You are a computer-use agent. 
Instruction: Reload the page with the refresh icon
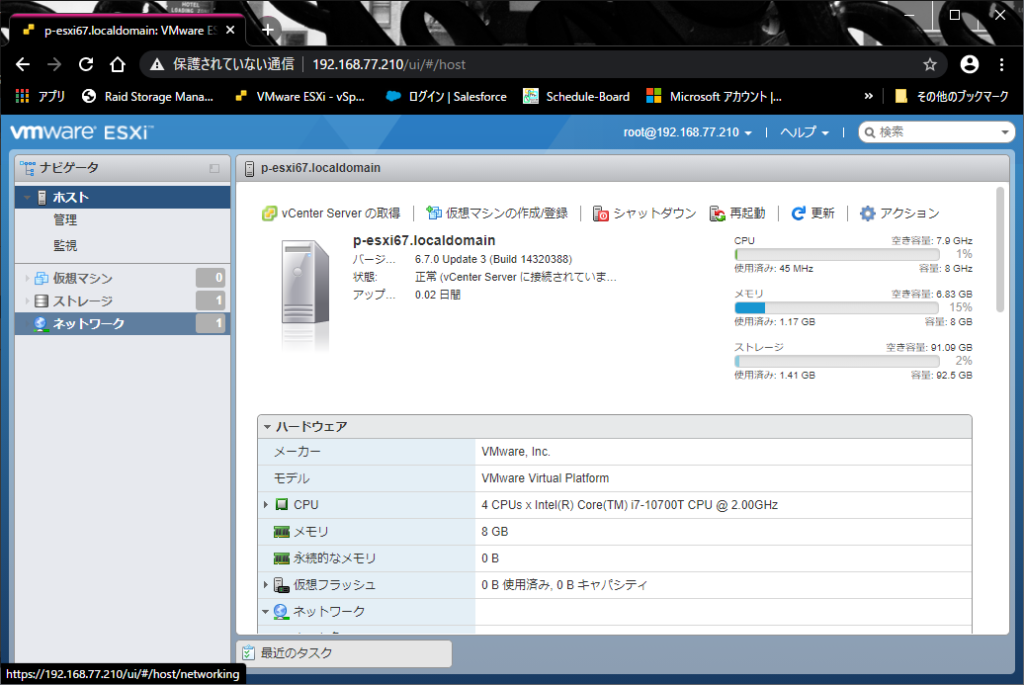click(86, 64)
